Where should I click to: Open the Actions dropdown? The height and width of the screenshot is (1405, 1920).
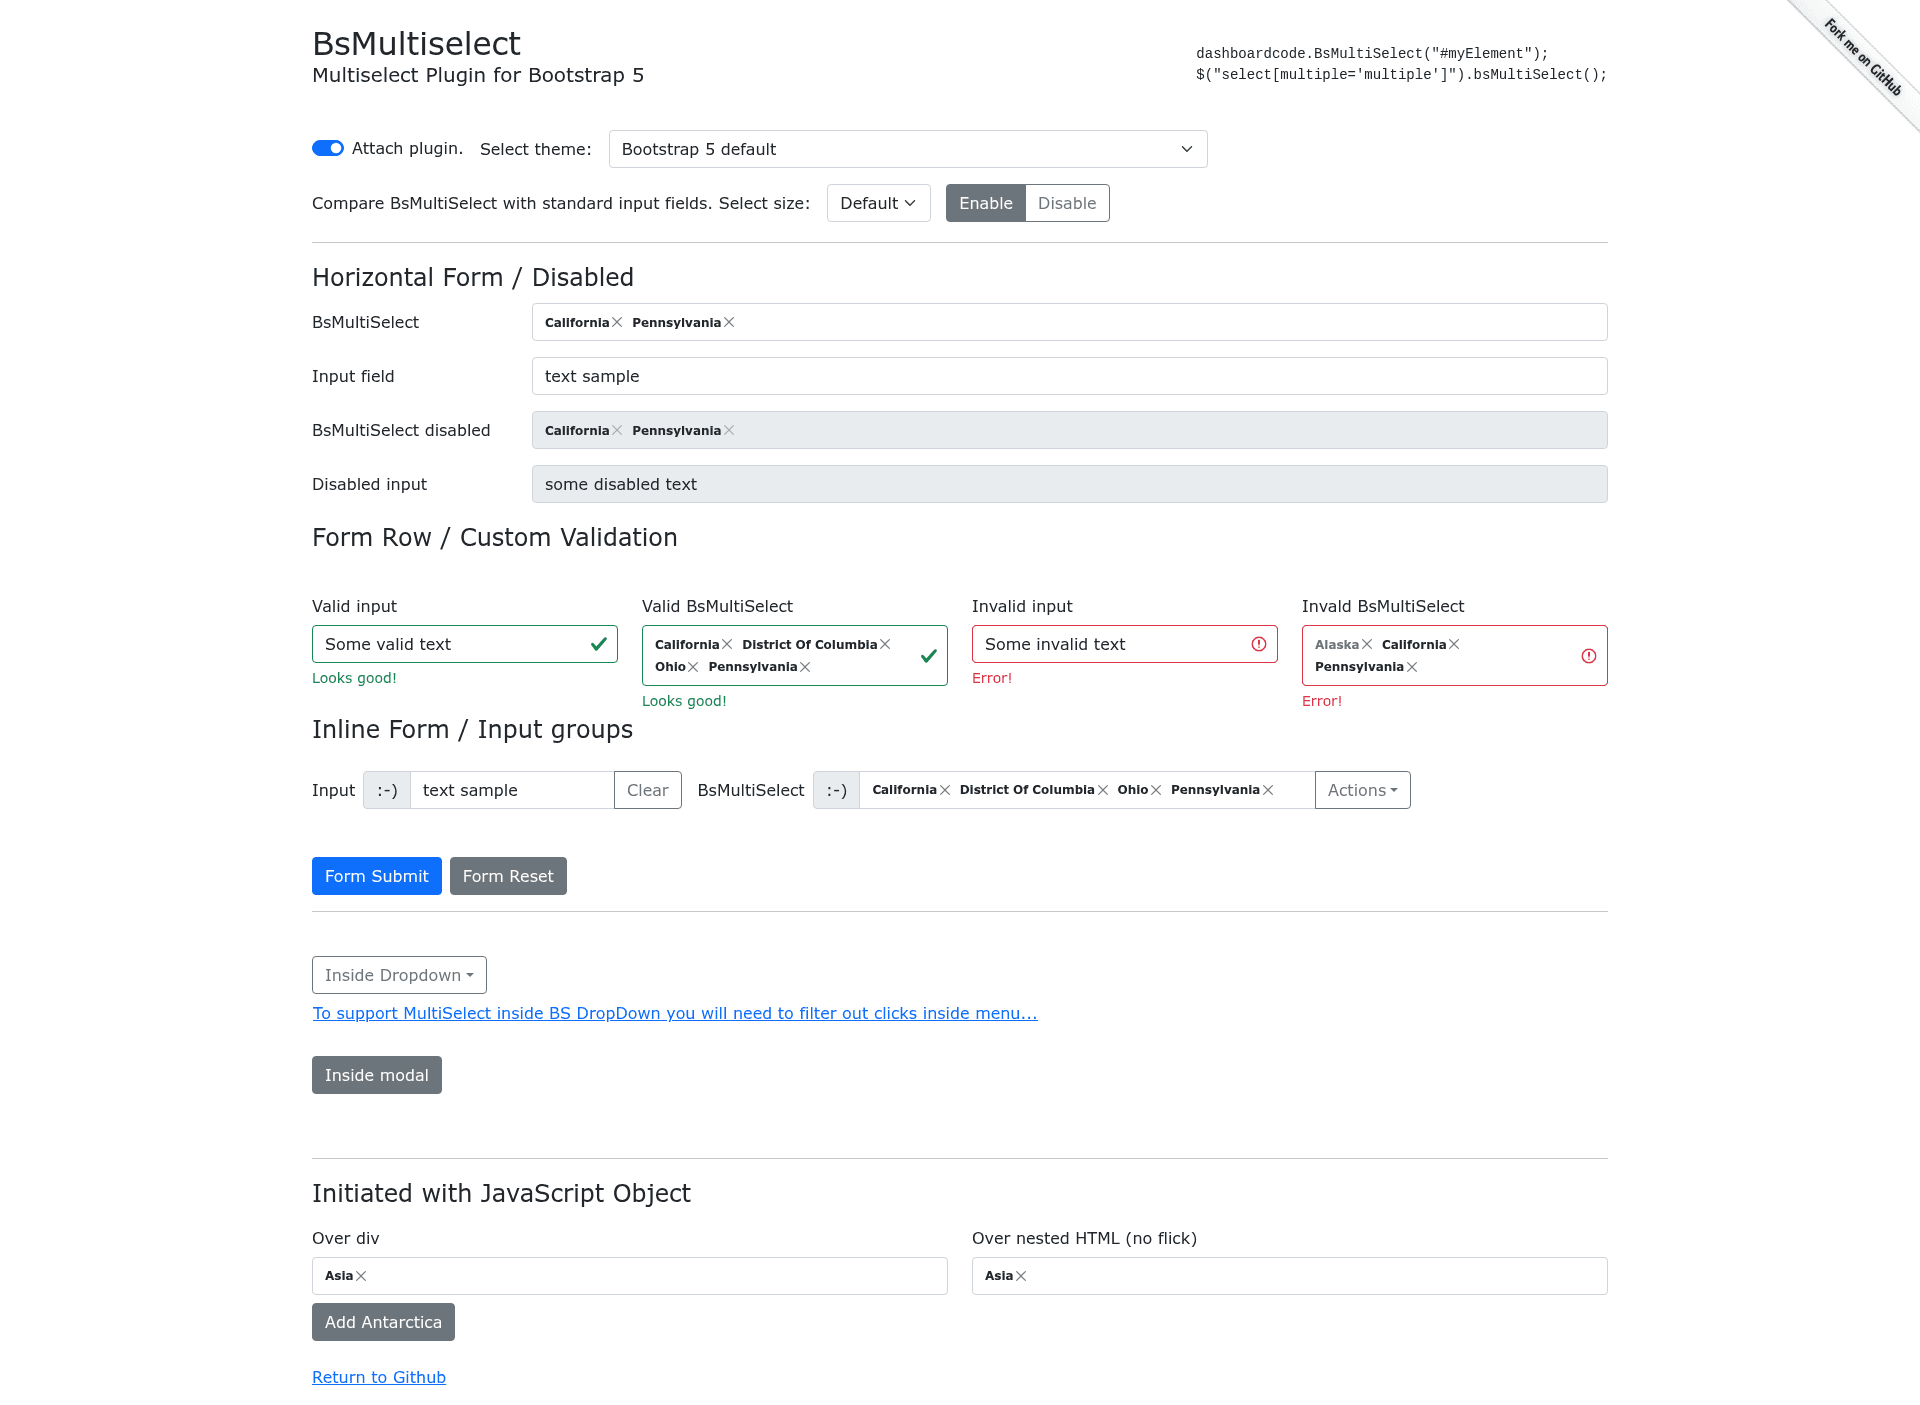pyautogui.click(x=1362, y=790)
